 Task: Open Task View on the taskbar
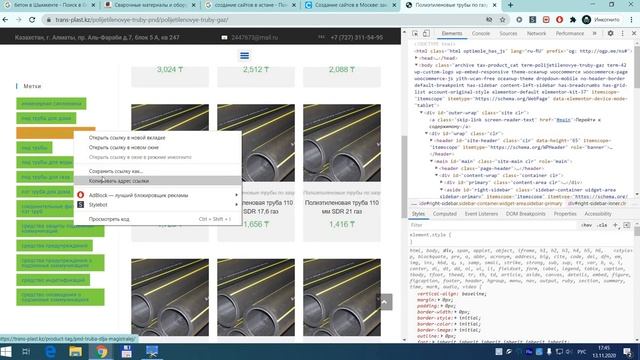[26, 352]
